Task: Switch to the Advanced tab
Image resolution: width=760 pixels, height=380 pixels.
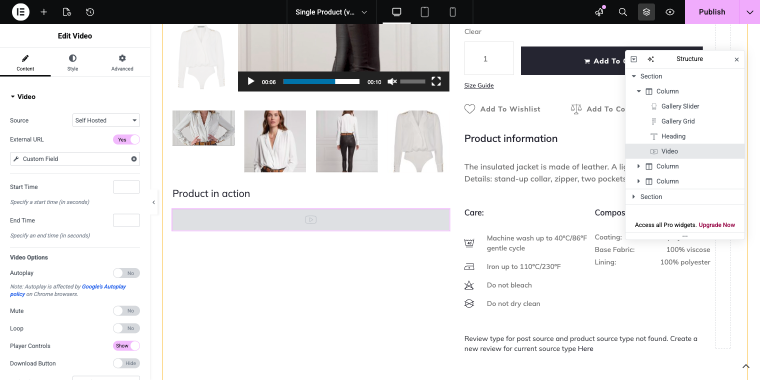Action: click(x=122, y=63)
